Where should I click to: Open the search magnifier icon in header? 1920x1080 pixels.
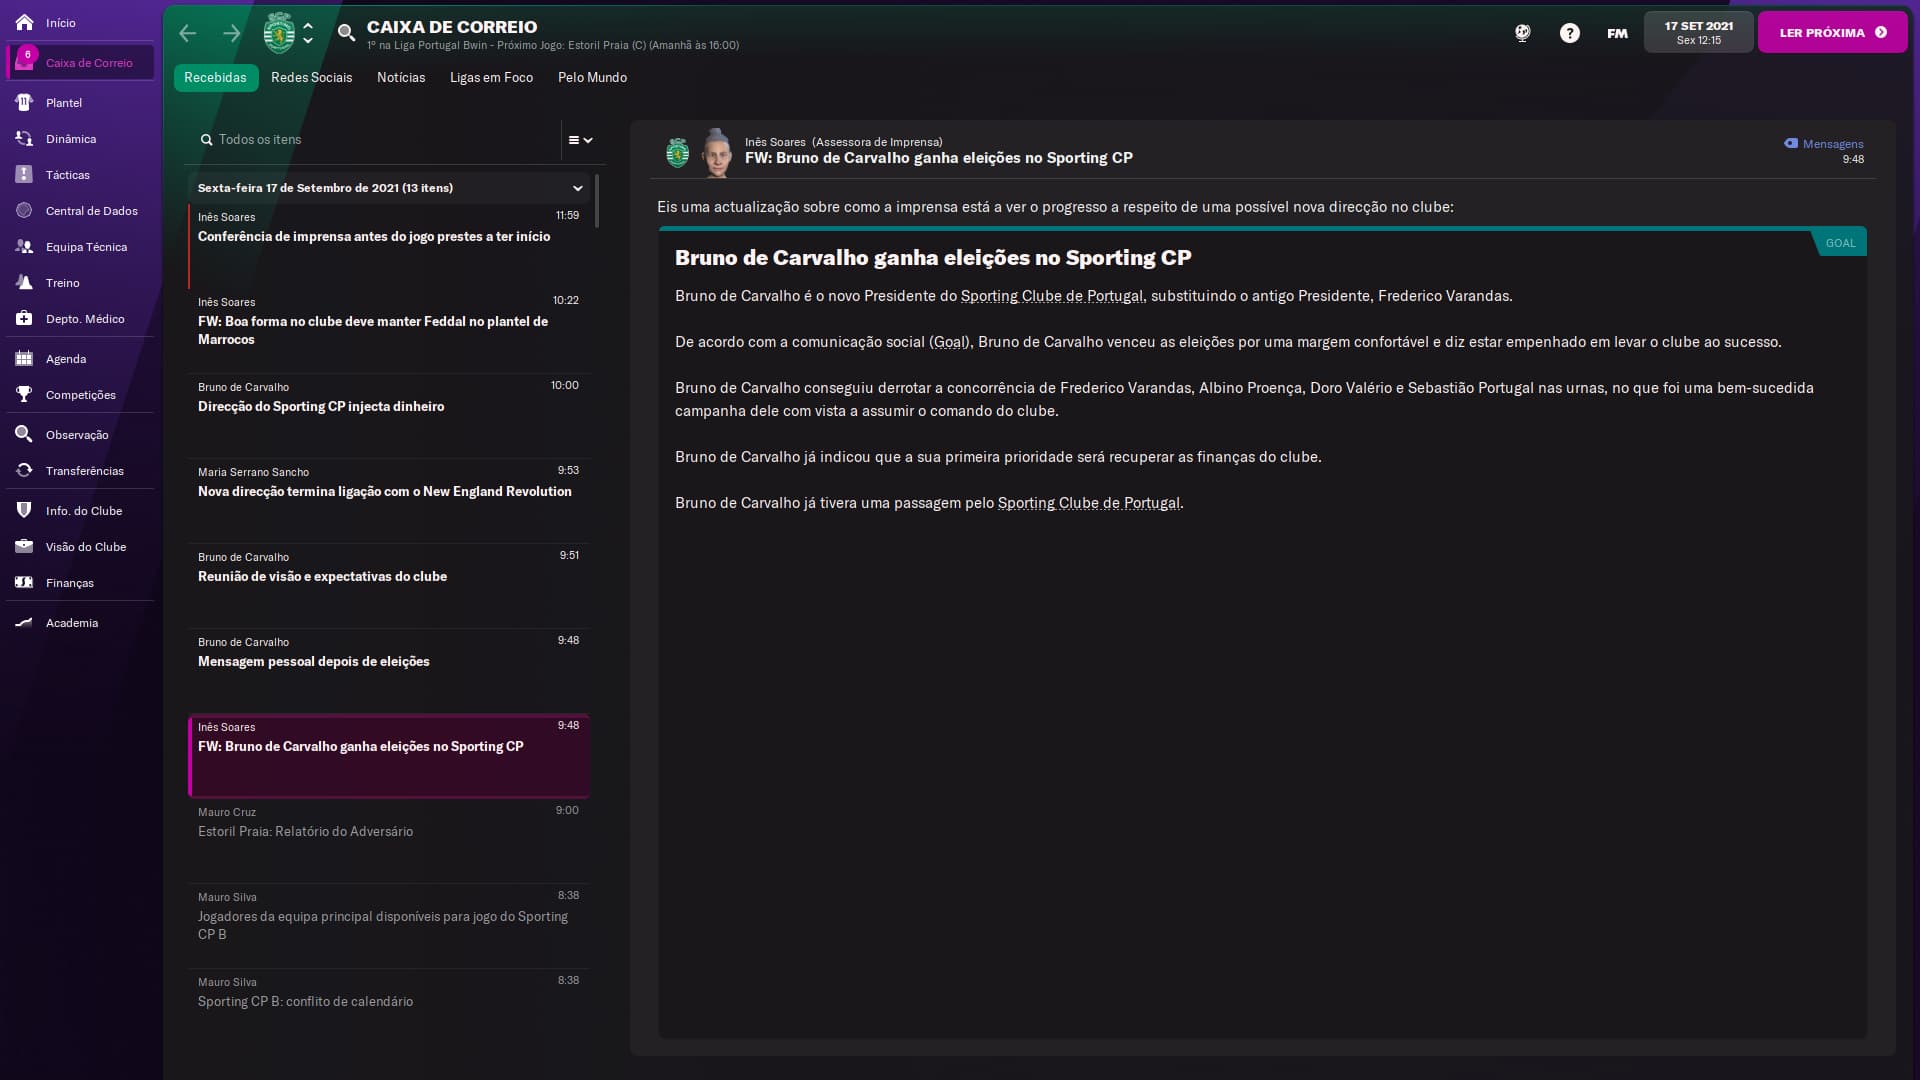(346, 33)
